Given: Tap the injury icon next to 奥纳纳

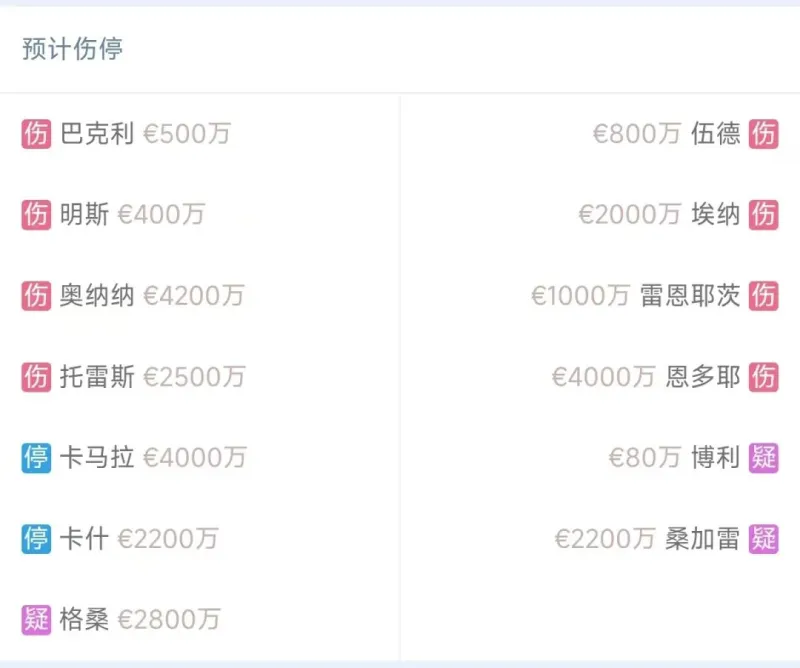Looking at the screenshot, I should pos(36,295).
